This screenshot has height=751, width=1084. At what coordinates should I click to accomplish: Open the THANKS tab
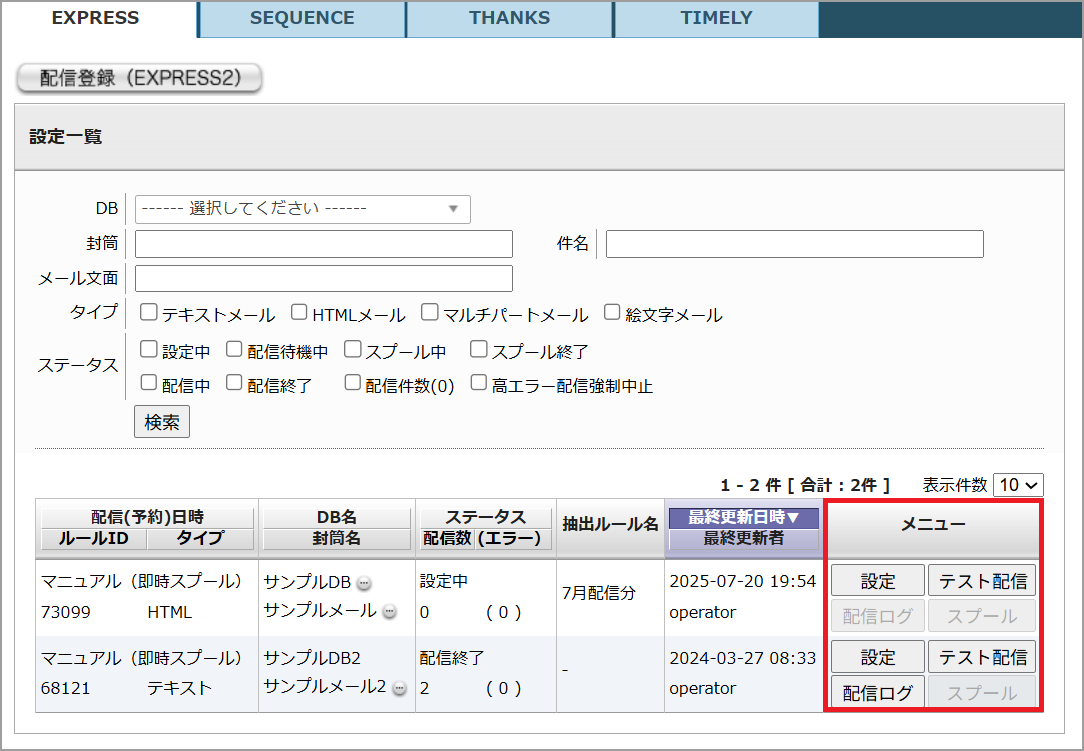click(509, 18)
